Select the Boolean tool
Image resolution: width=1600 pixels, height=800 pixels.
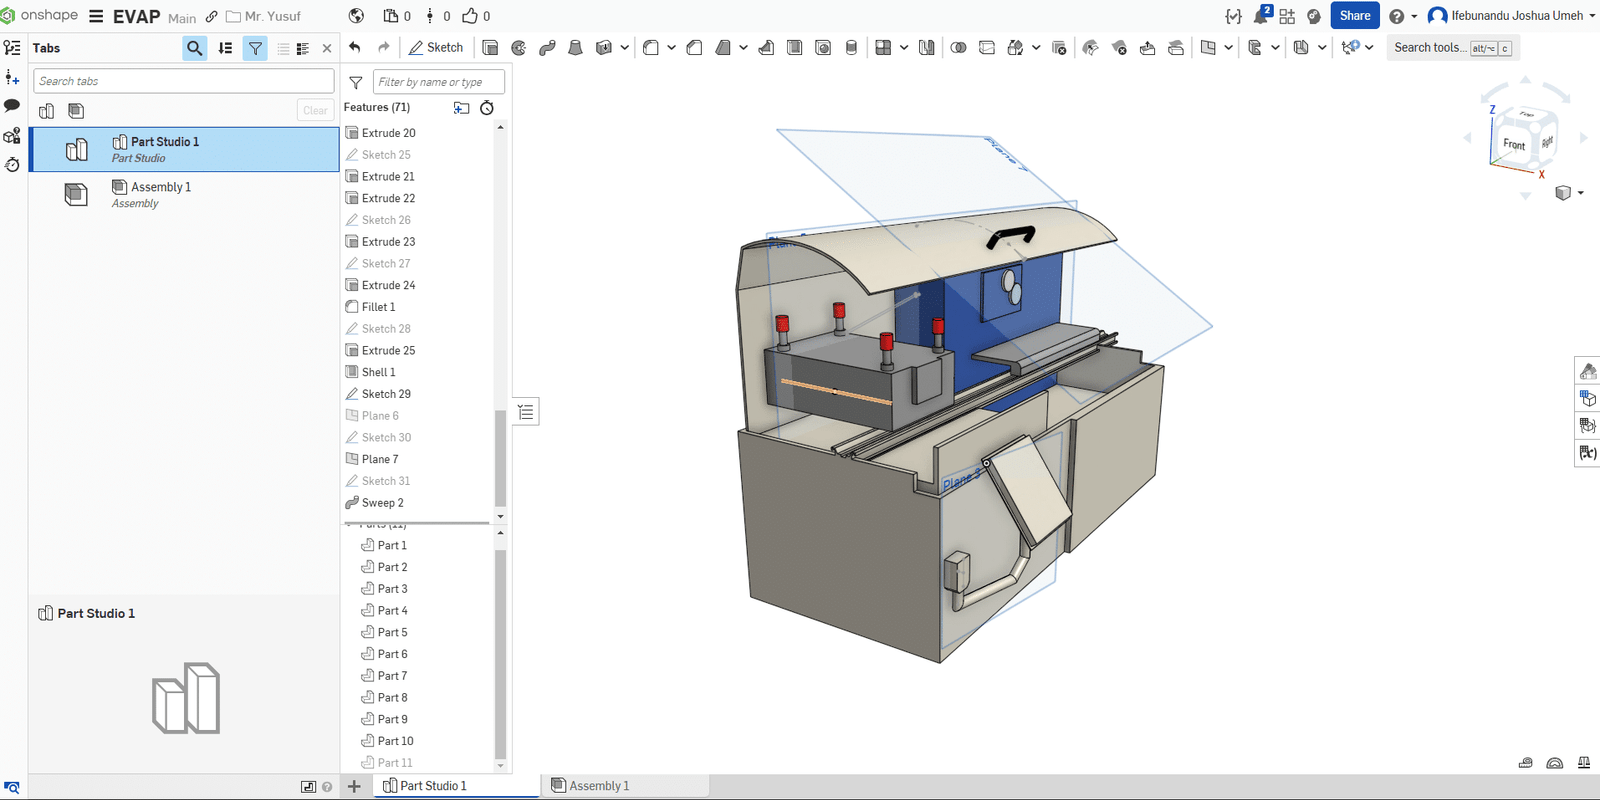958,47
